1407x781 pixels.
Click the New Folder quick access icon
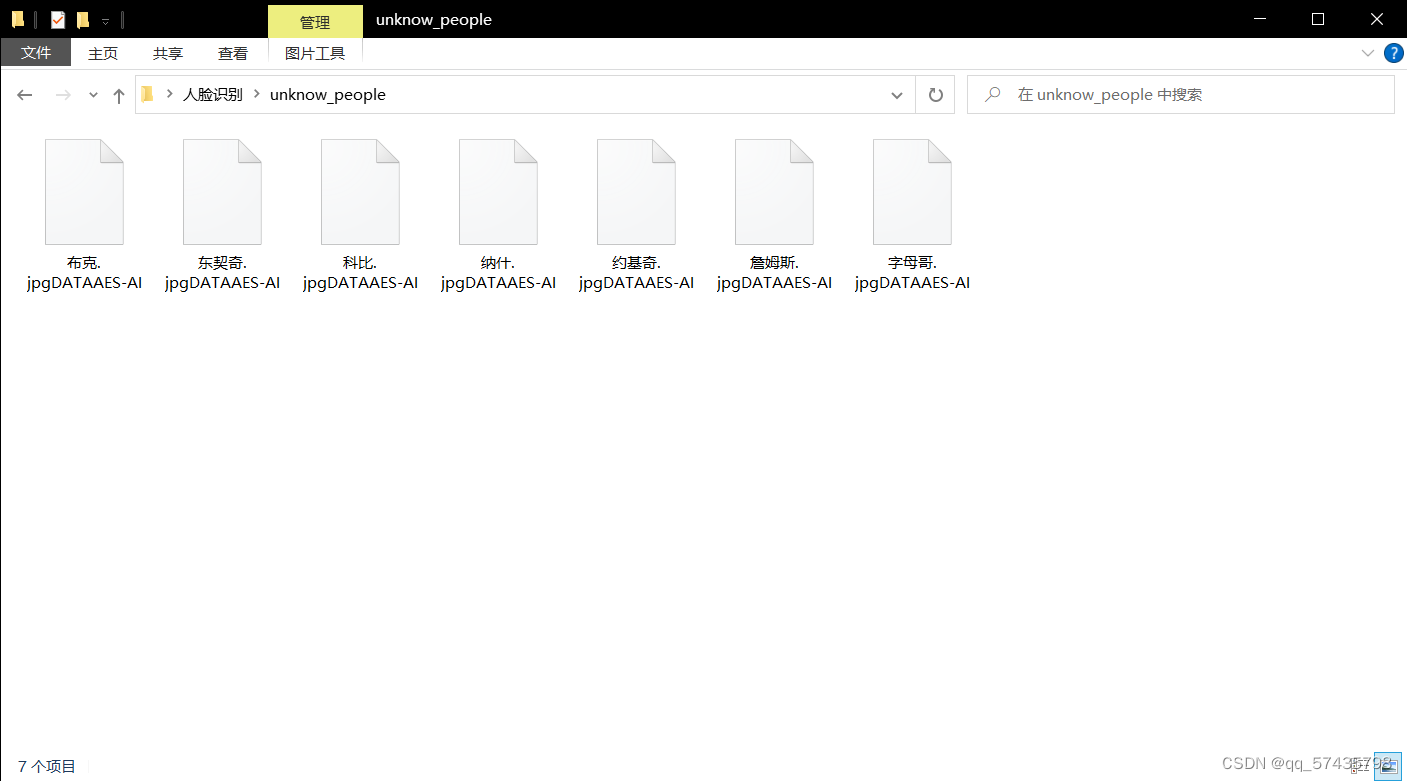tap(83, 19)
